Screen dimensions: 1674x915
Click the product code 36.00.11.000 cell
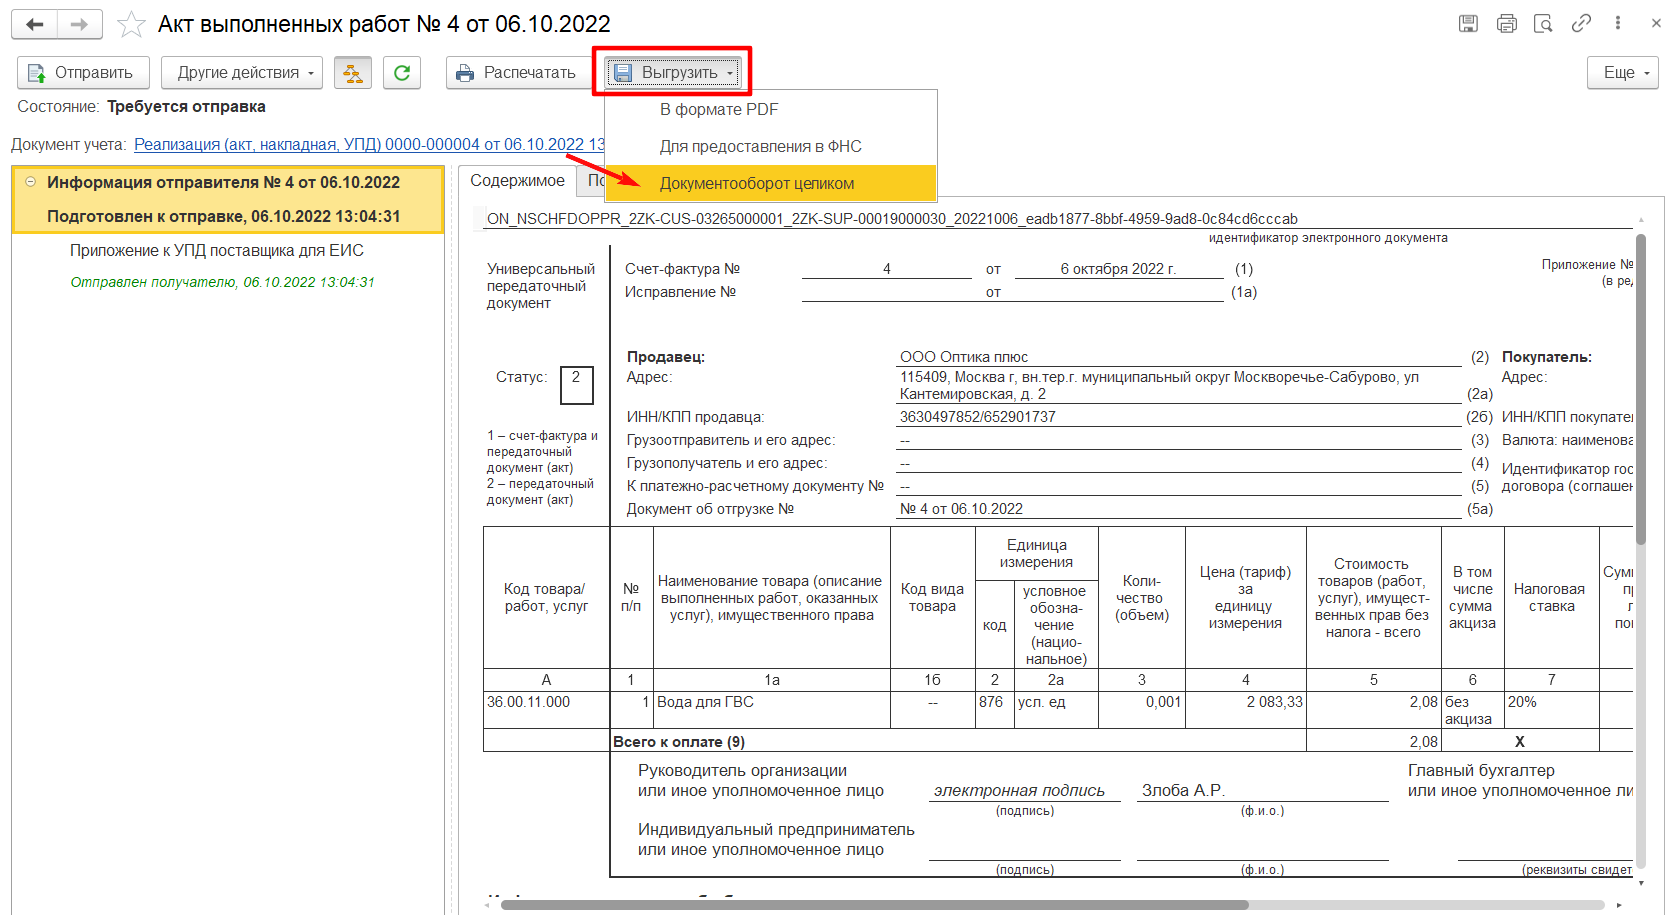pyautogui.click(x=546, y=710)
